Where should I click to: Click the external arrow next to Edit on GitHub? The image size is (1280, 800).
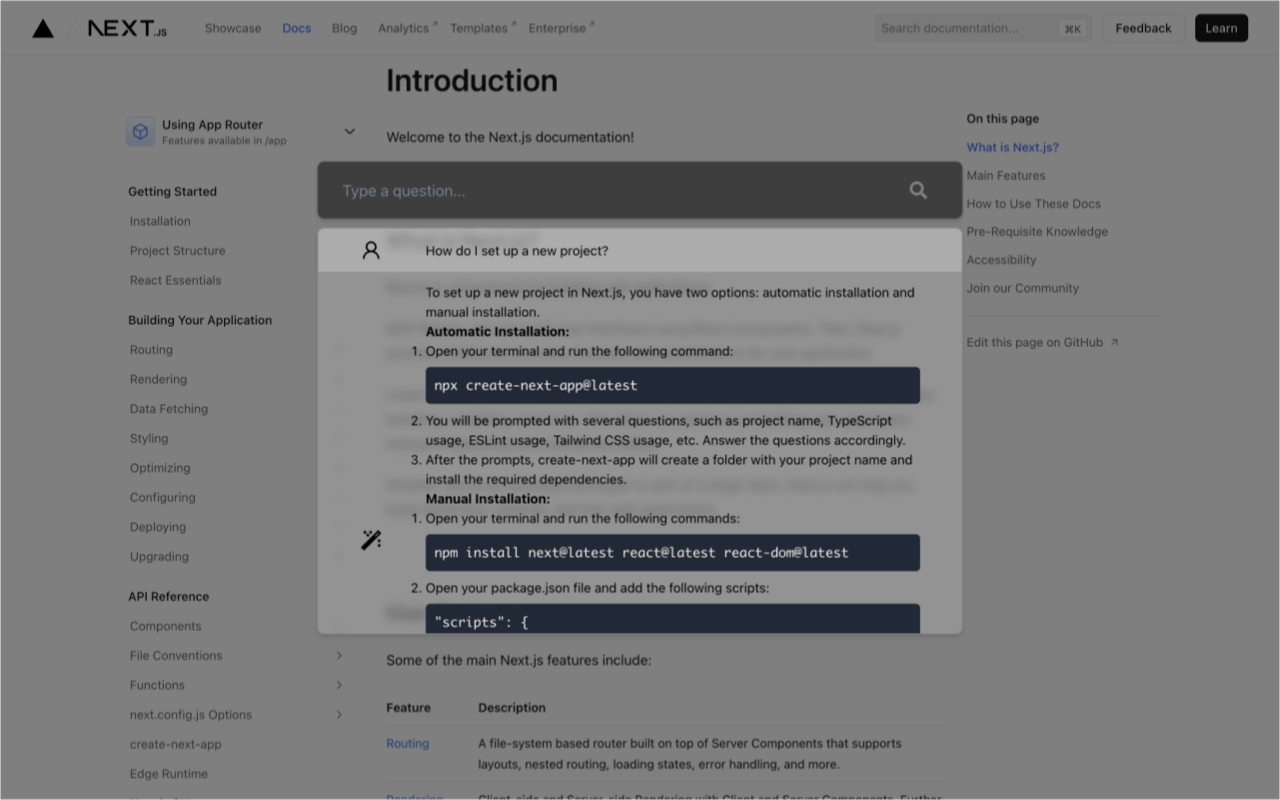coord(1114,342)
